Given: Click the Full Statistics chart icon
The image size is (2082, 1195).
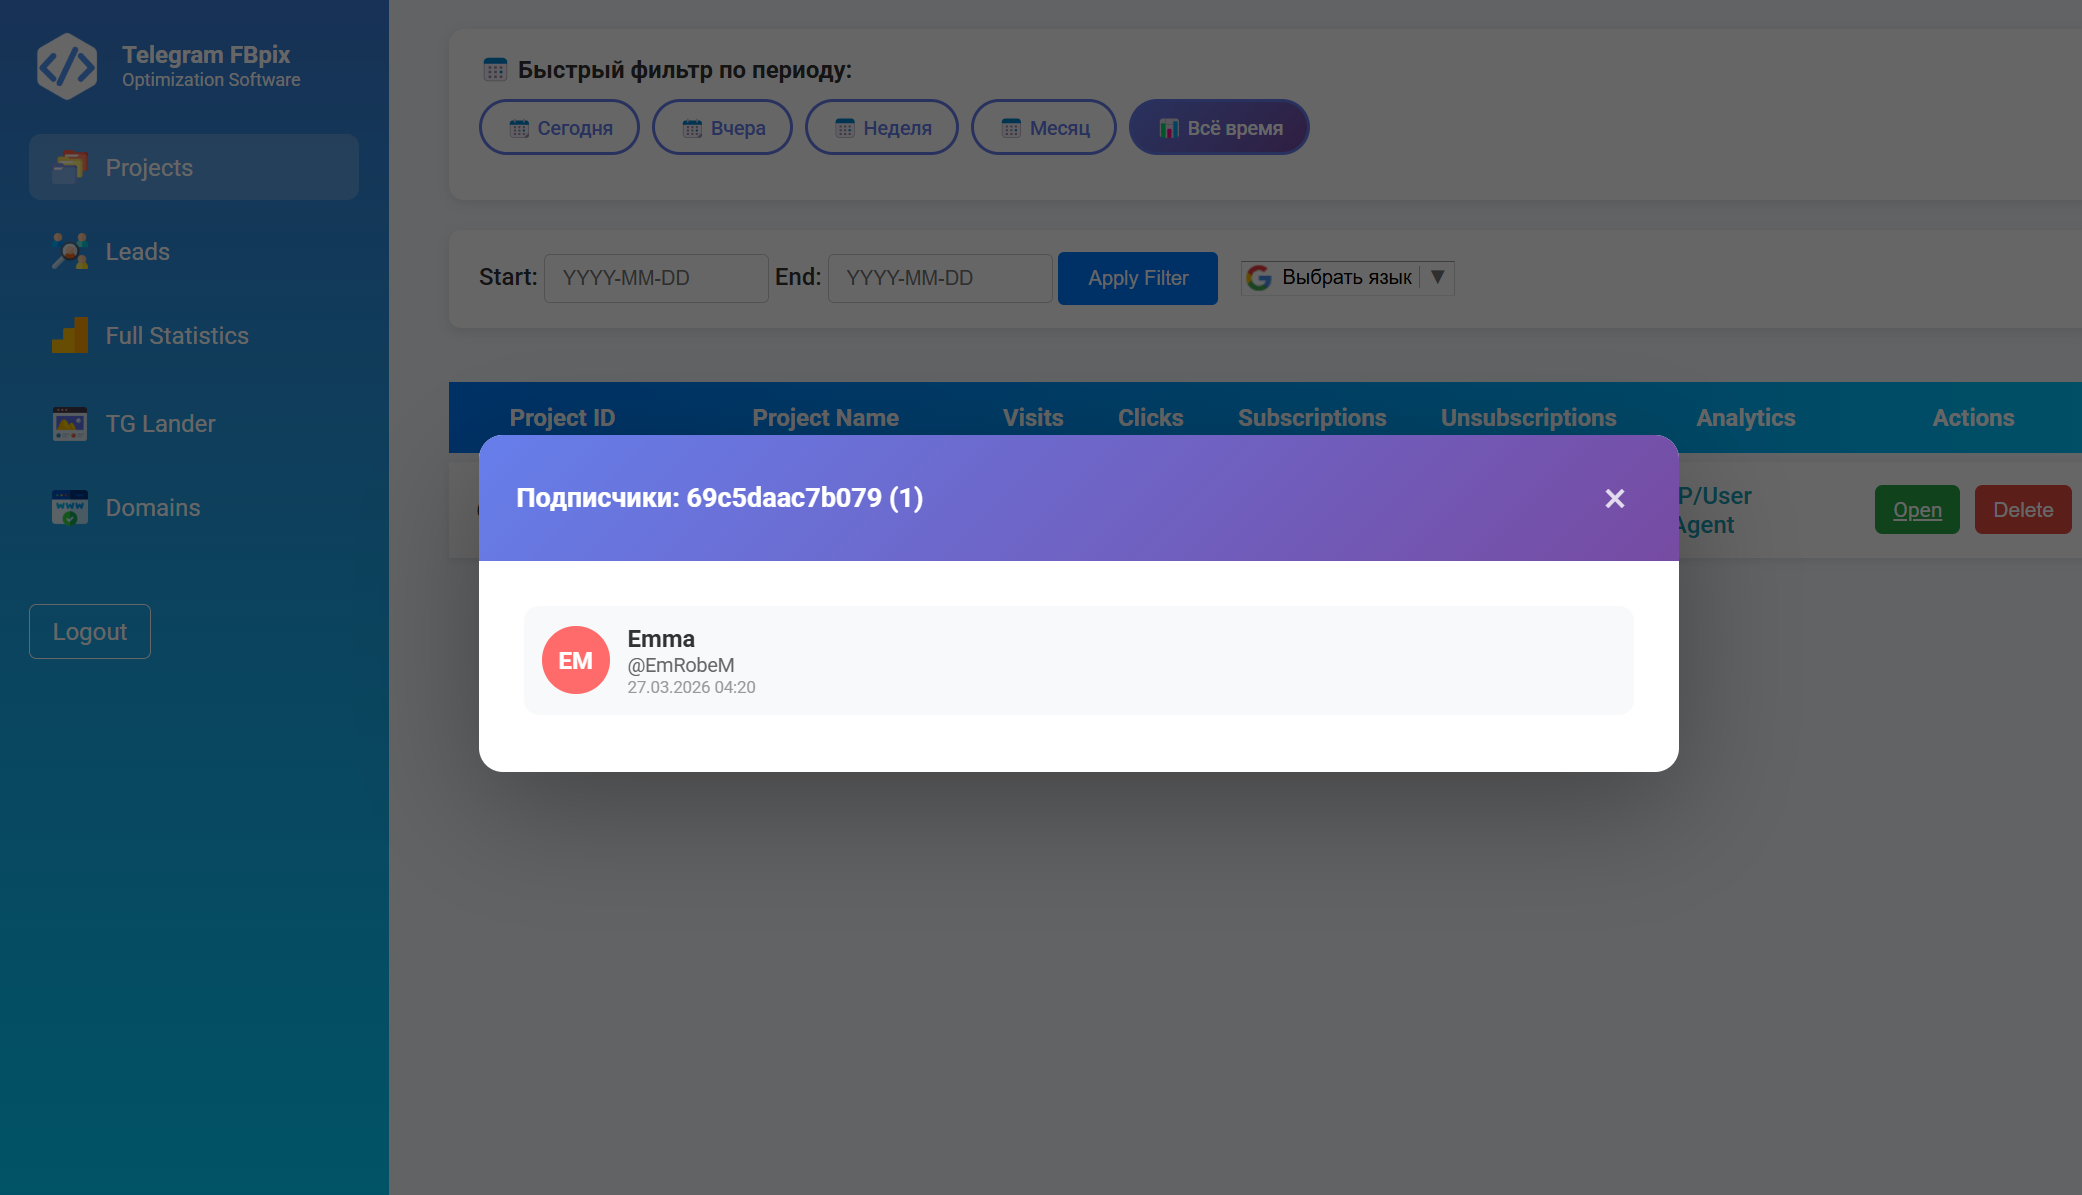Looking at the screenshot, I should coord(70,335).
